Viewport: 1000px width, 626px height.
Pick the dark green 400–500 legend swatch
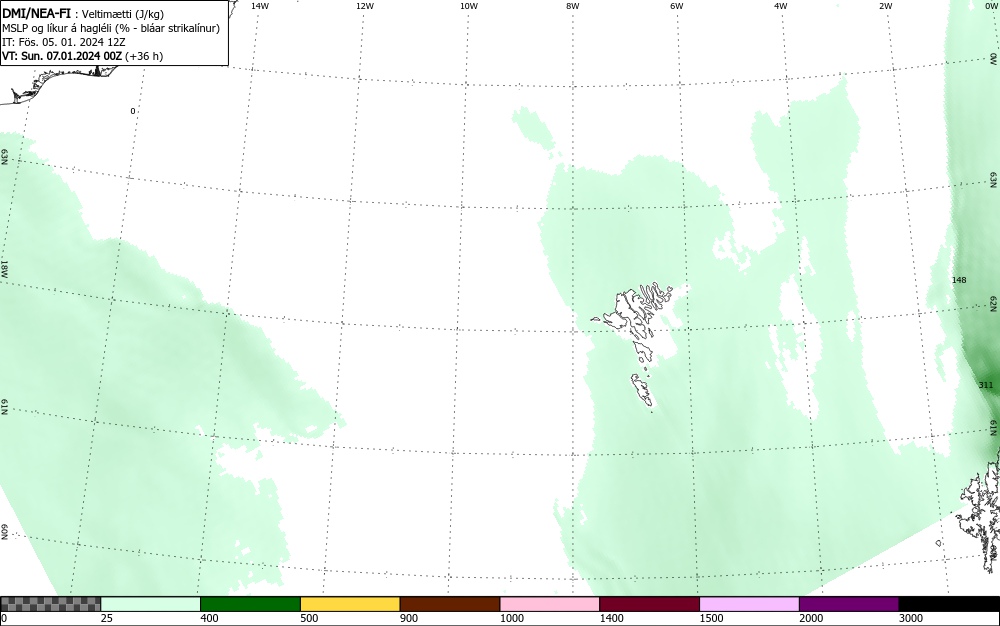pos(250,604)
